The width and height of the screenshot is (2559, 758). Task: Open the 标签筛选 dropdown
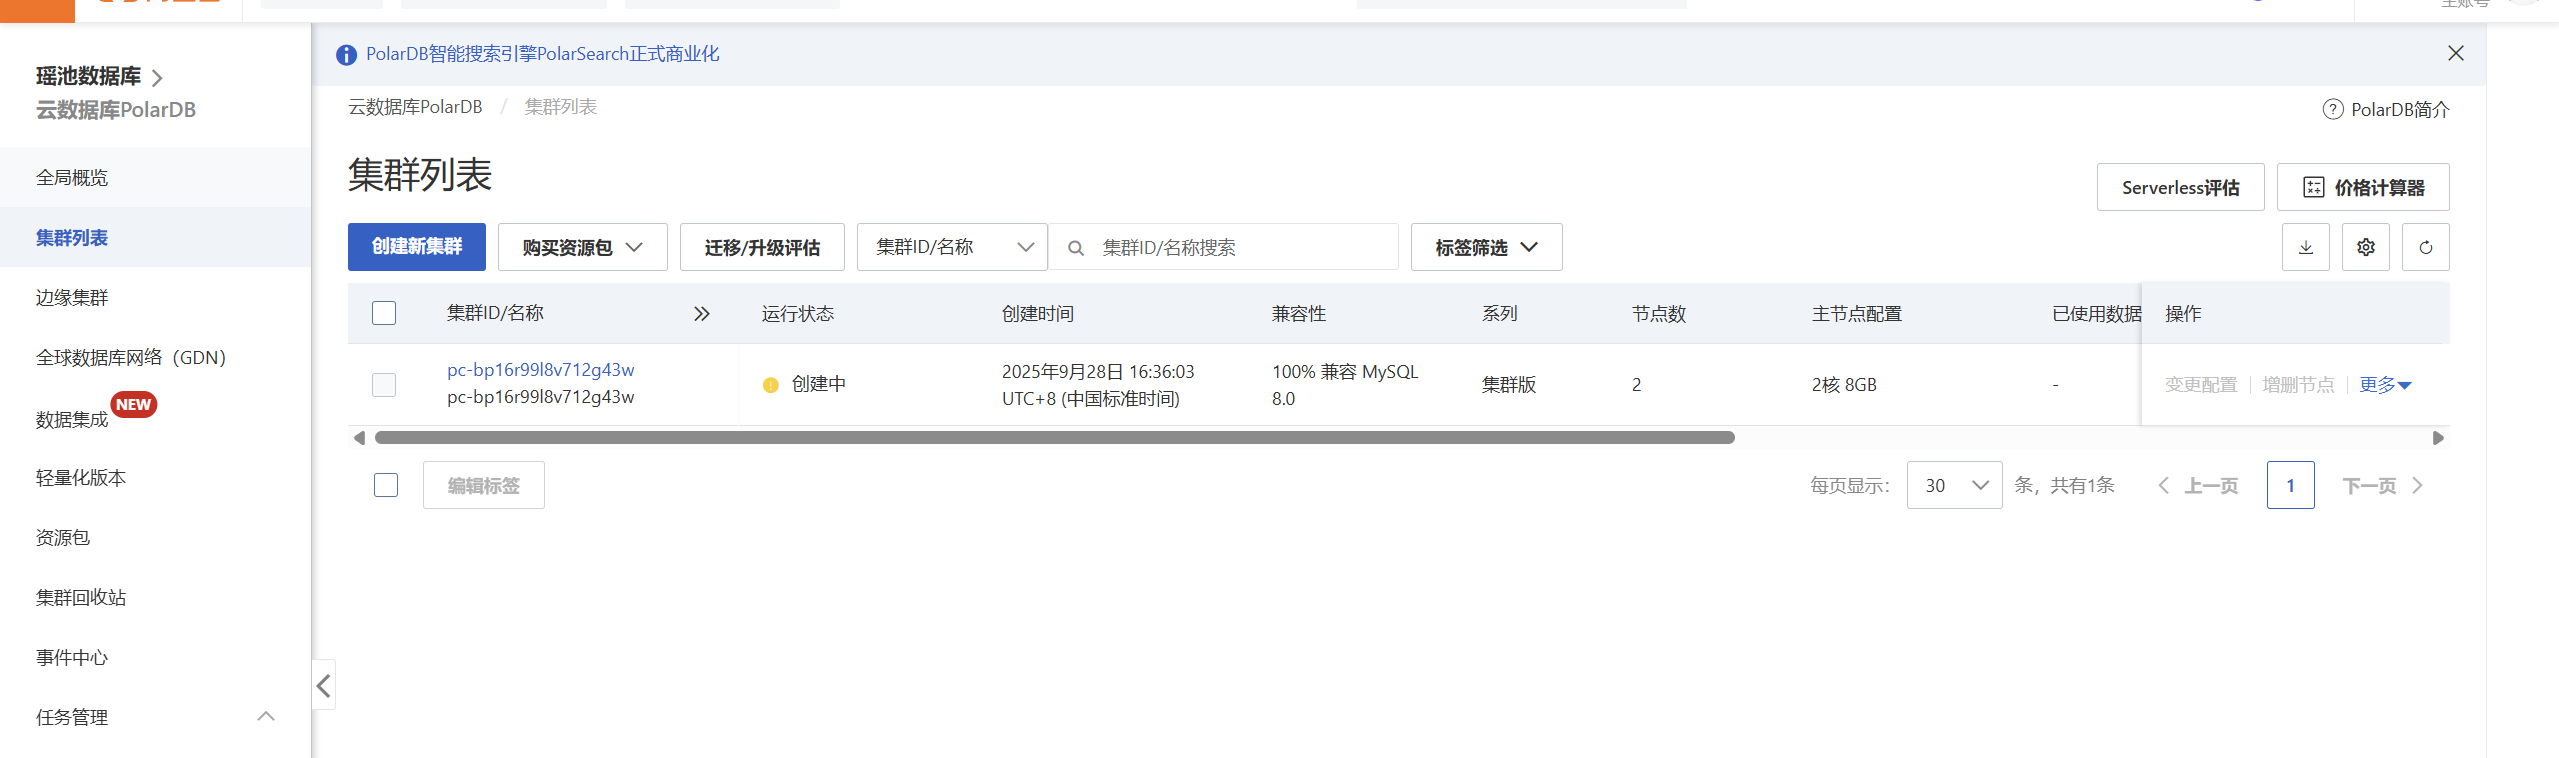pyautogui.click(x=1486, y=247)
